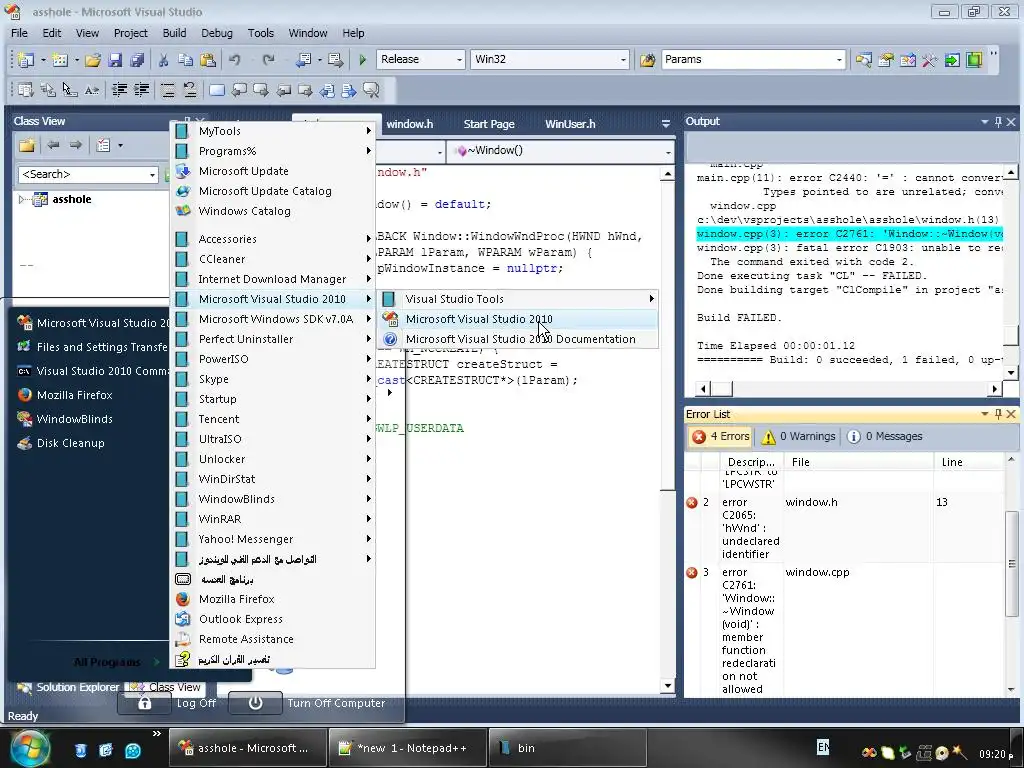This screenshot has height=768, width=1024.
Task: Open Solution Explorer from the toolbar icon
Action: [x=864, y=59]
